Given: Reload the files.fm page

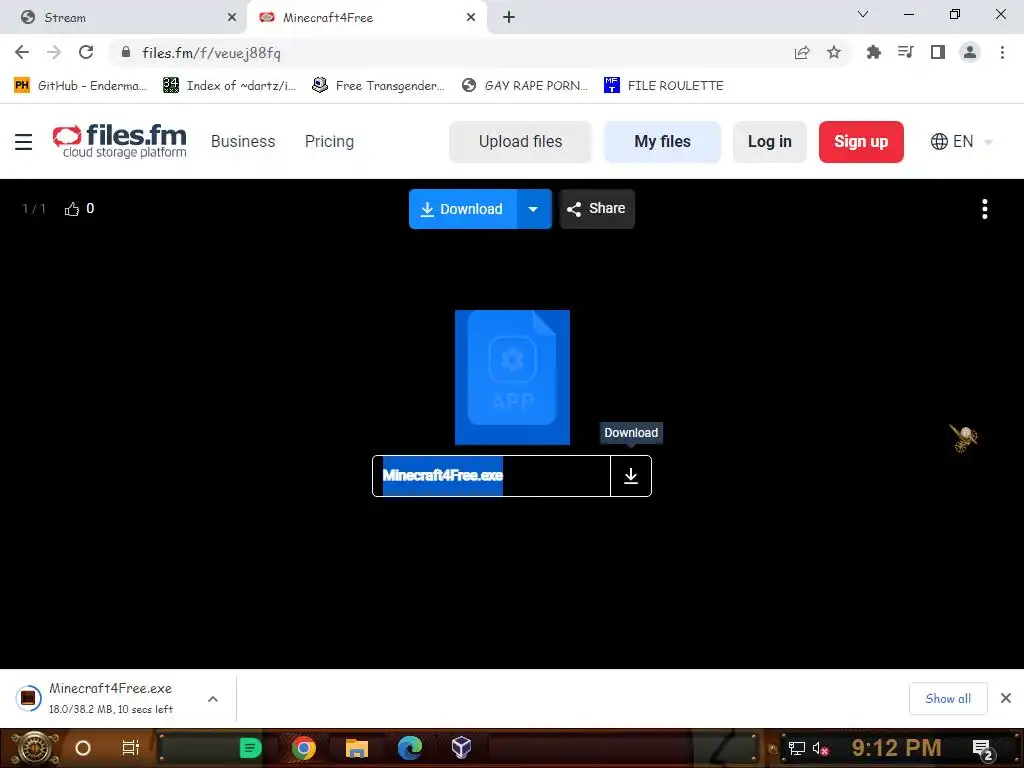Looking at the screenshot, I should click(x=86, y=52).
